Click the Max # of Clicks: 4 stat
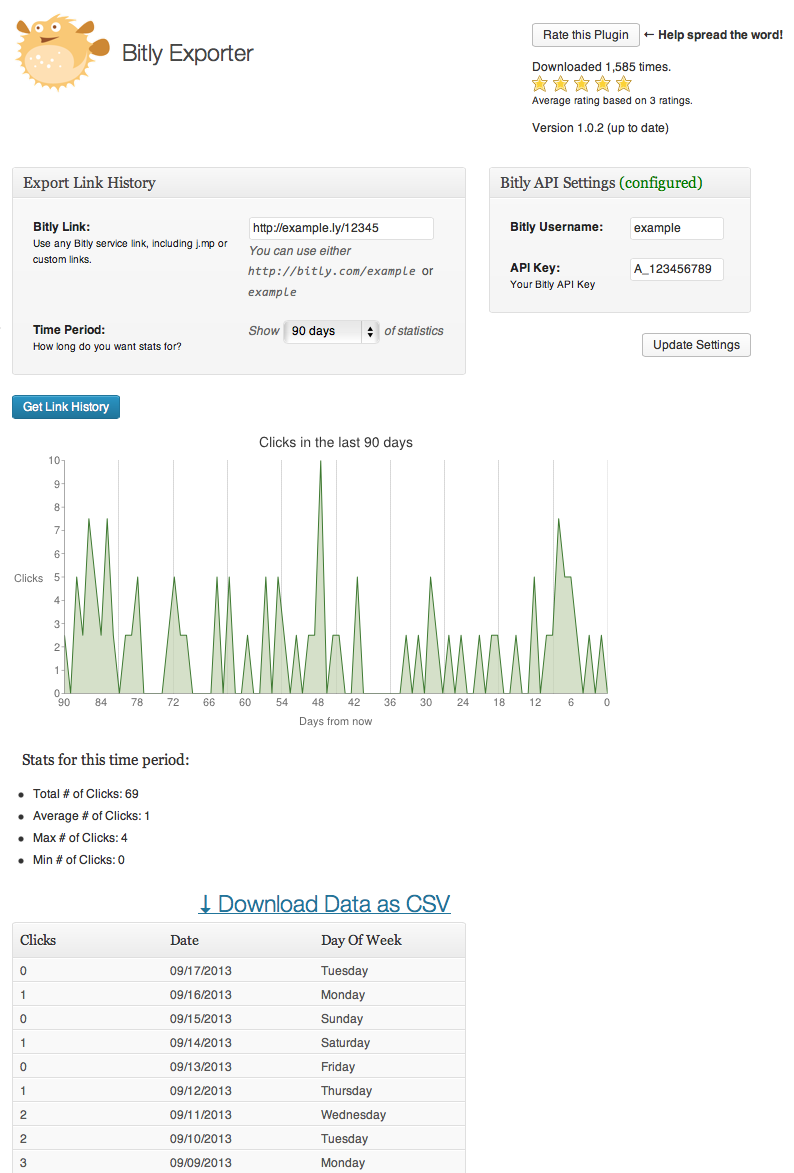Screen dimensions: 794x1173 [x=80, y=838]
